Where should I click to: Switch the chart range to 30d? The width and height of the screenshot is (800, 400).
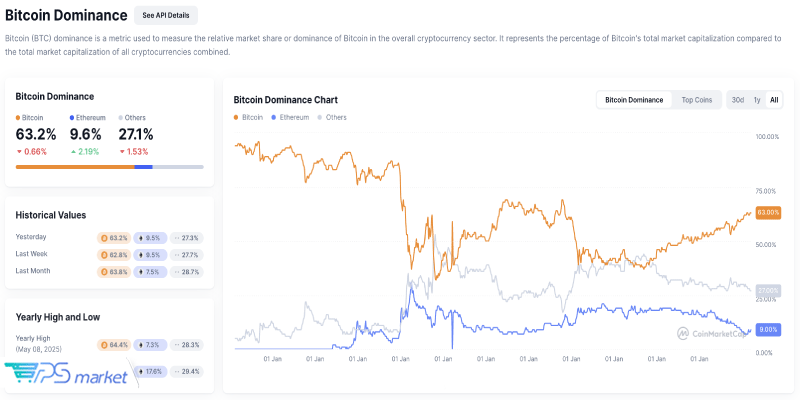tap(737, 100)
